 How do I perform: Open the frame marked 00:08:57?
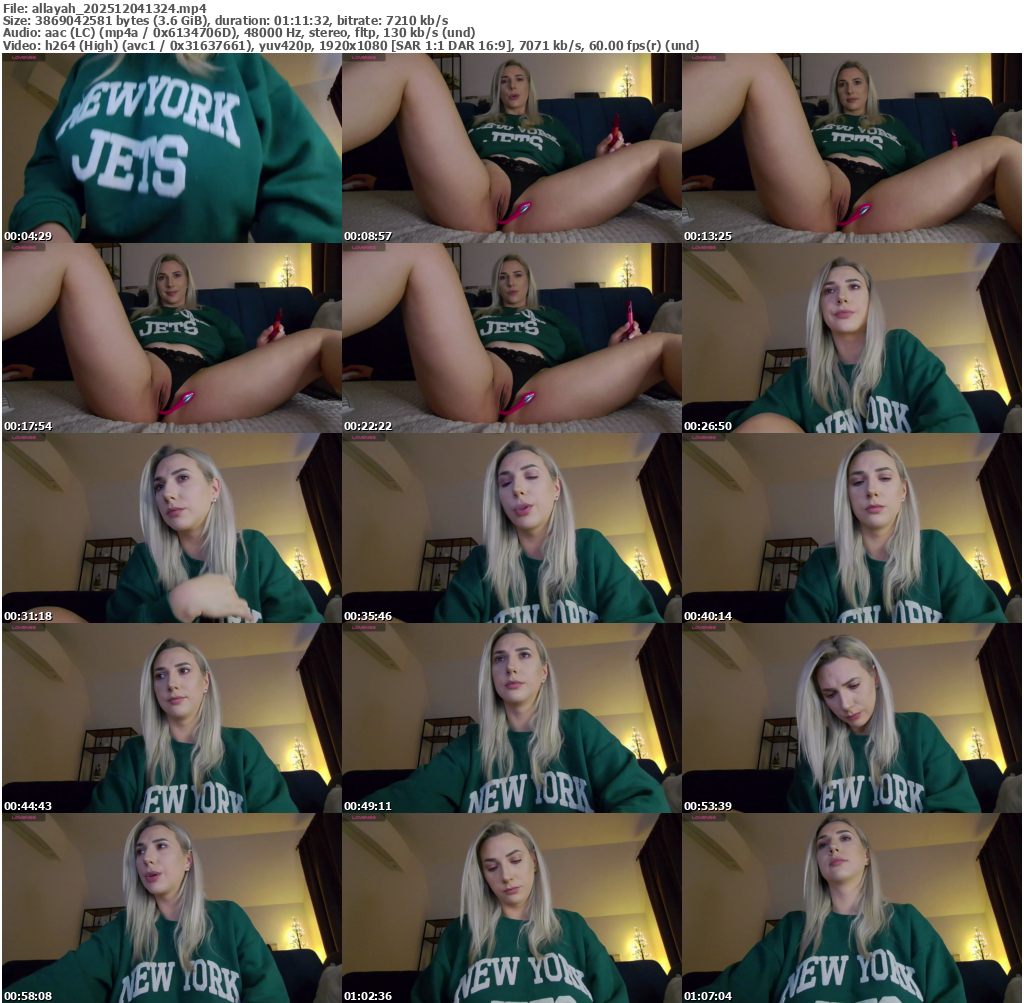512,148
